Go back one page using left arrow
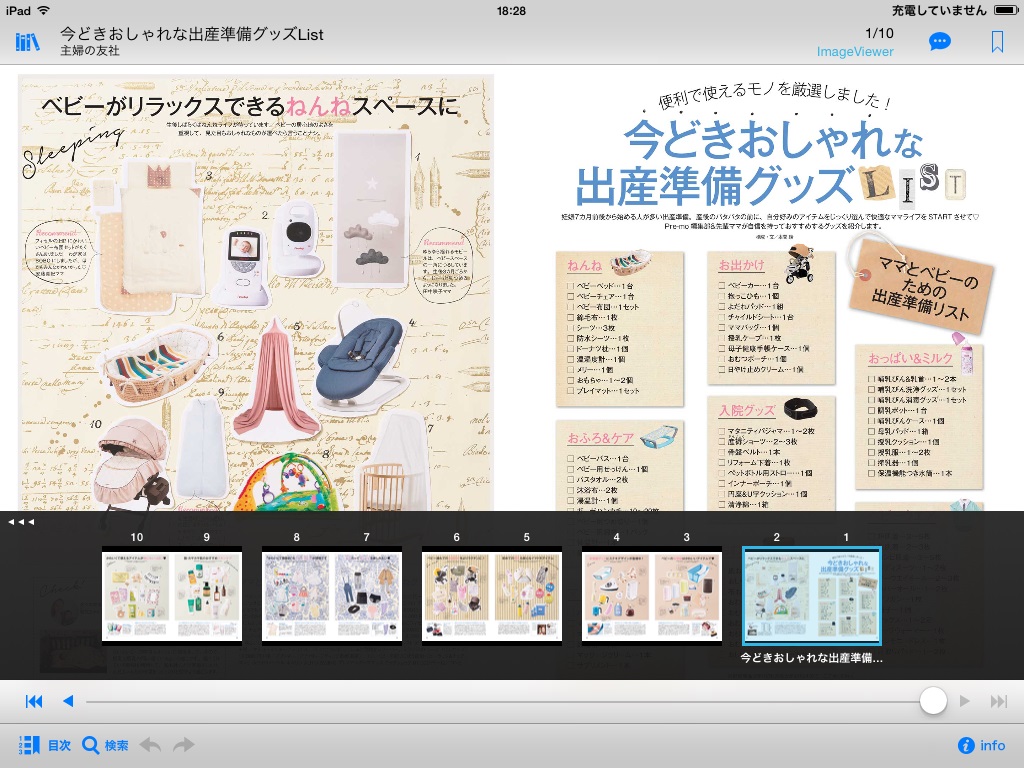The height and width of the screenshot is (768, 1024). [68, 701]
